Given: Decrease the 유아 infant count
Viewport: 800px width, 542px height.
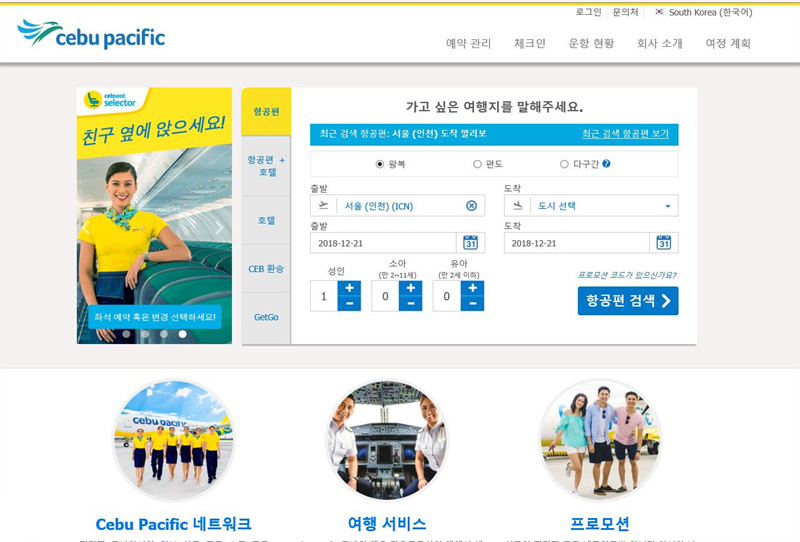Looking at the screenshot, I should [472, 304].
